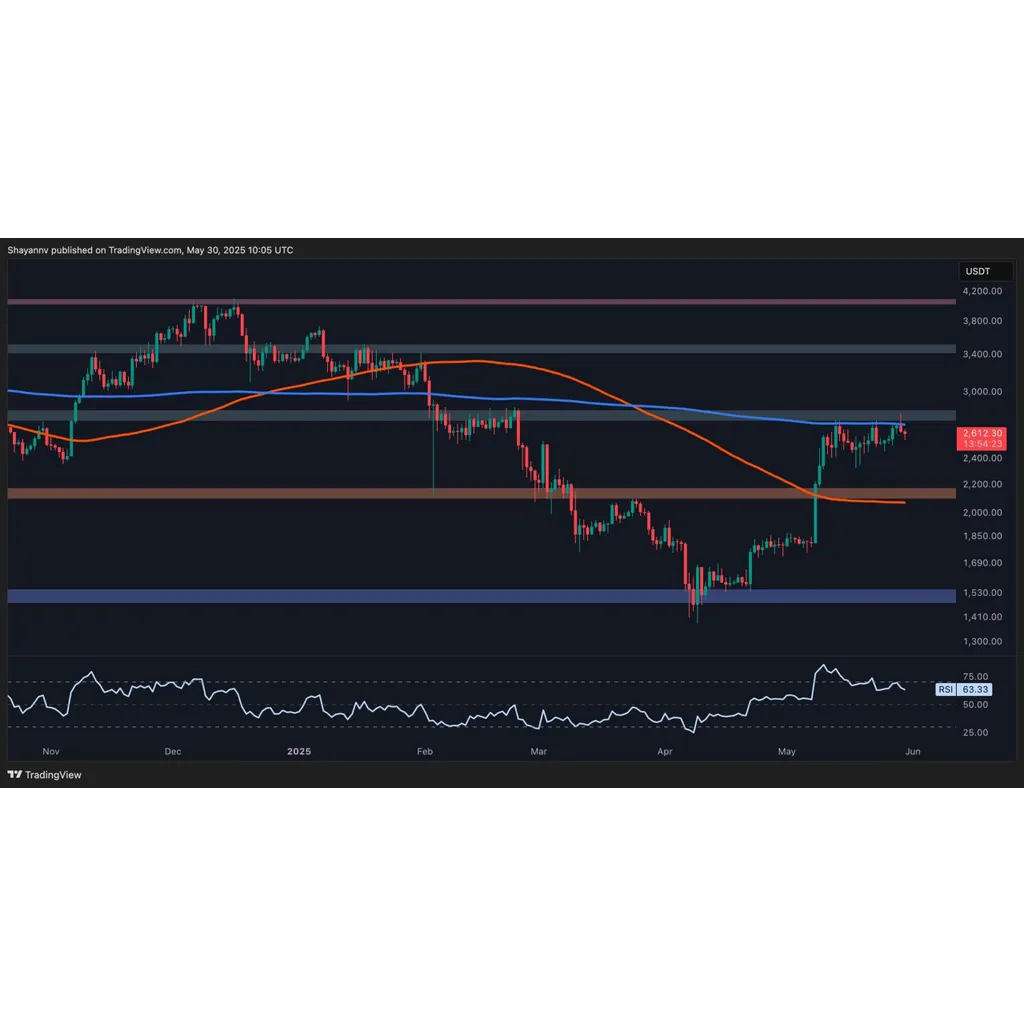The height and width of the screenshot is (1024, 1024).
Task: Click the Nov label on time axis
Action: click(x=51, y=752)
